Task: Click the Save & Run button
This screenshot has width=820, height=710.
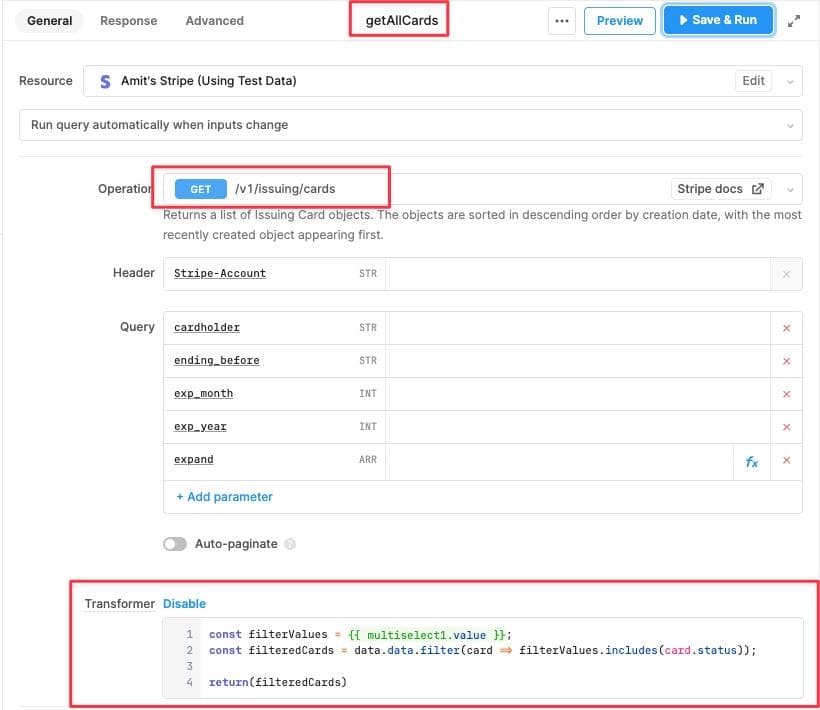Action: pyautogui.click(x=718, y=19)
